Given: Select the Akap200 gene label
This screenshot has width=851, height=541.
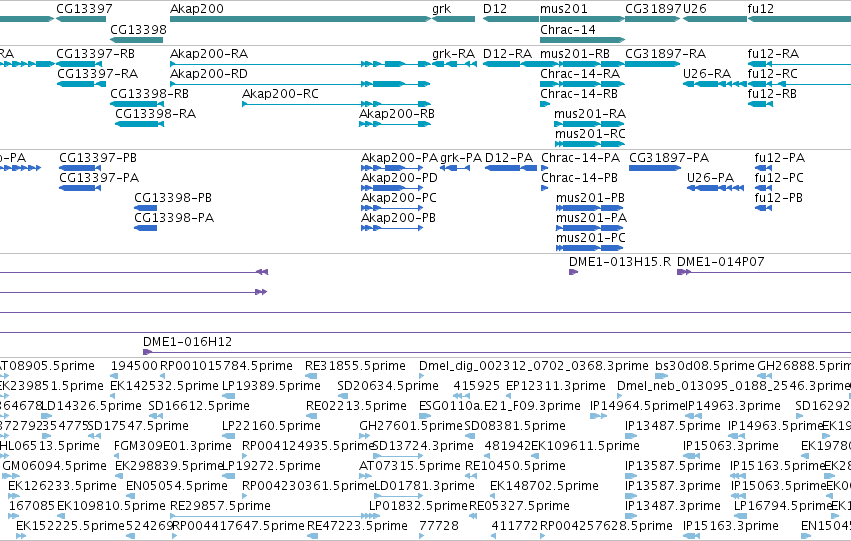Looking at the screenshot, I should click(x=196, y=9).
